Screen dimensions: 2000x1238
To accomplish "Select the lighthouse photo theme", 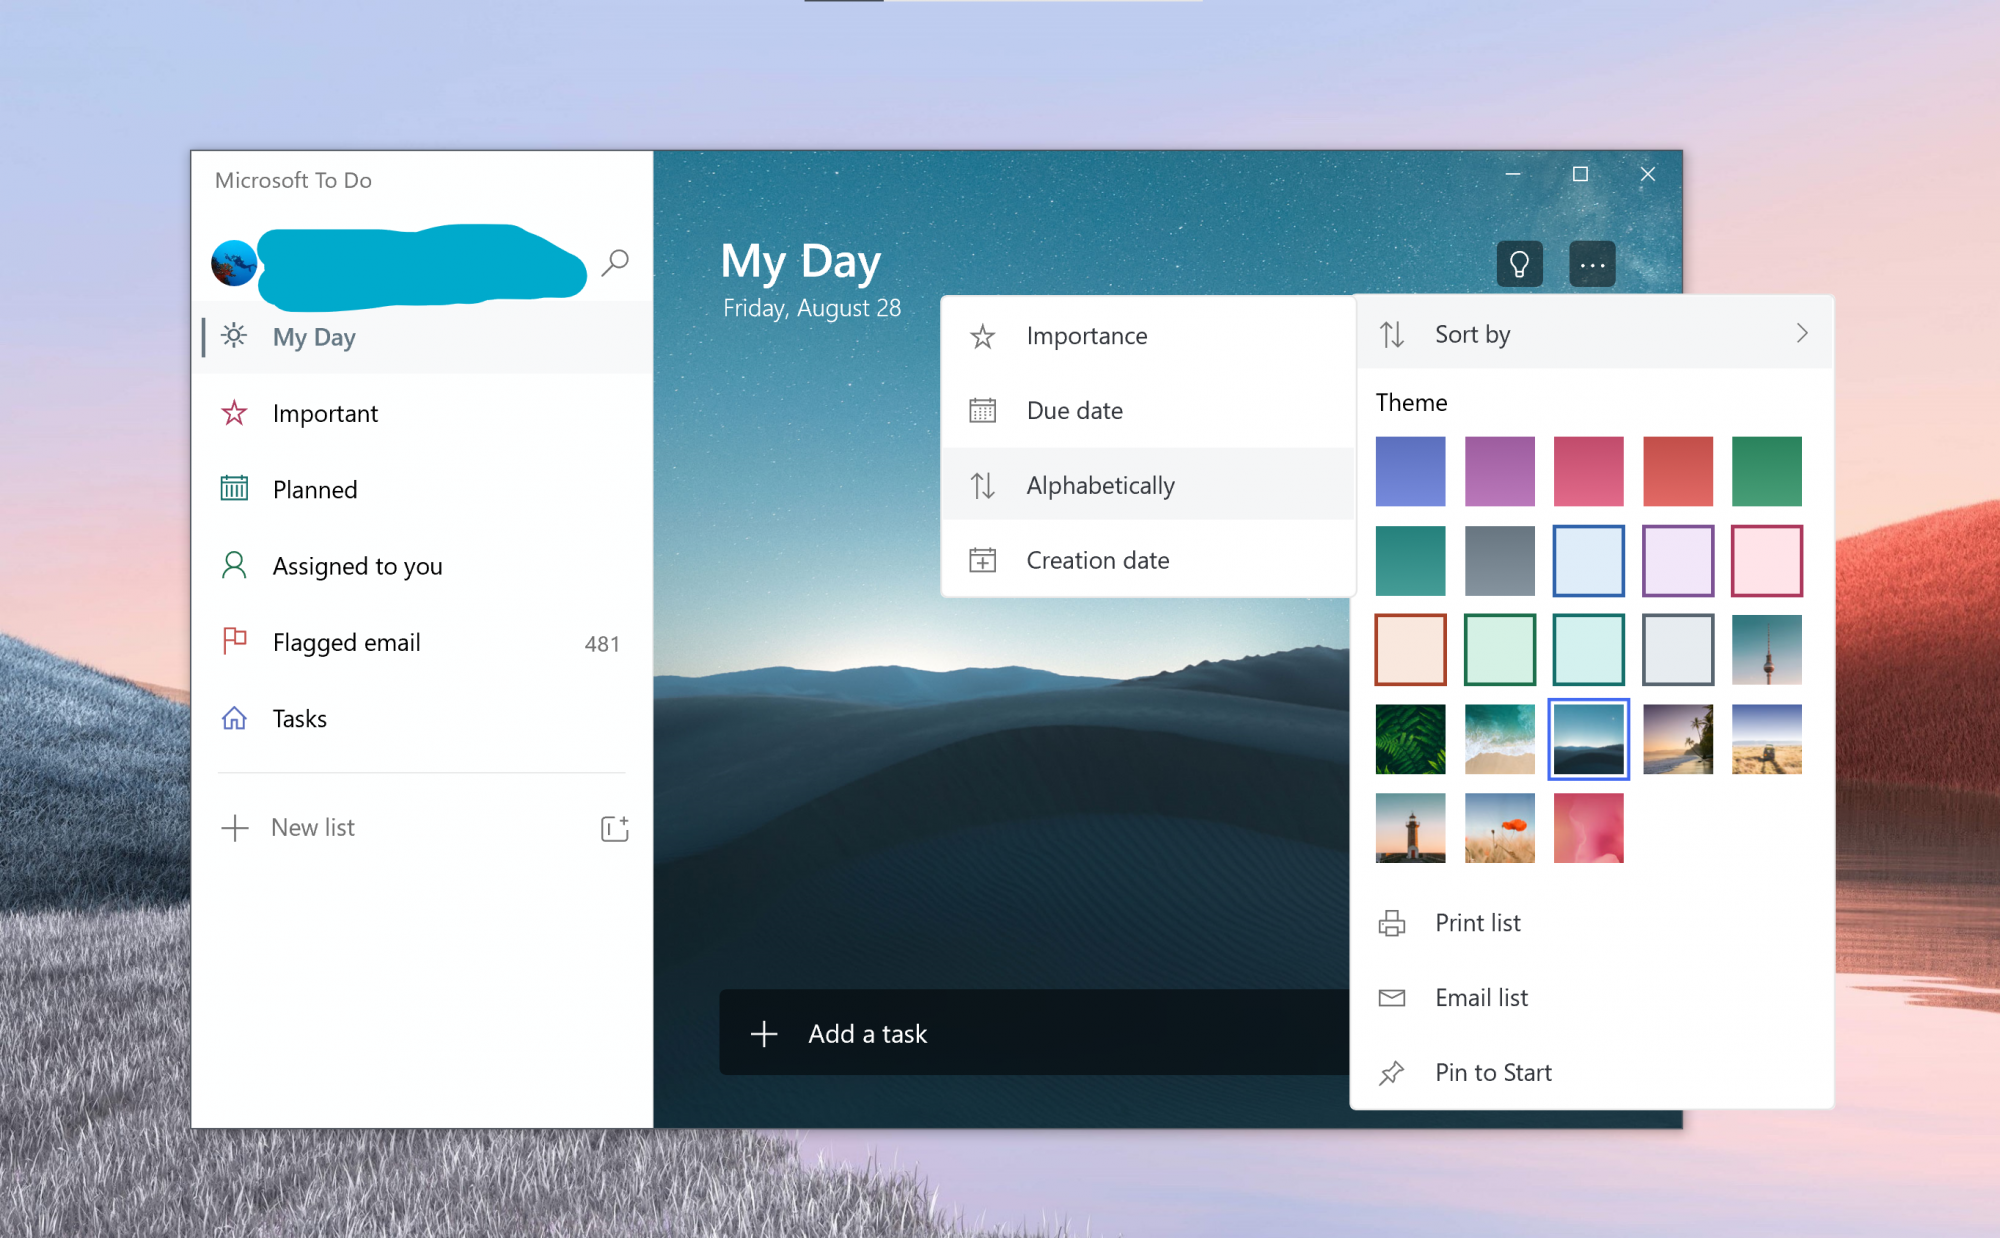I will point(1410,828).
